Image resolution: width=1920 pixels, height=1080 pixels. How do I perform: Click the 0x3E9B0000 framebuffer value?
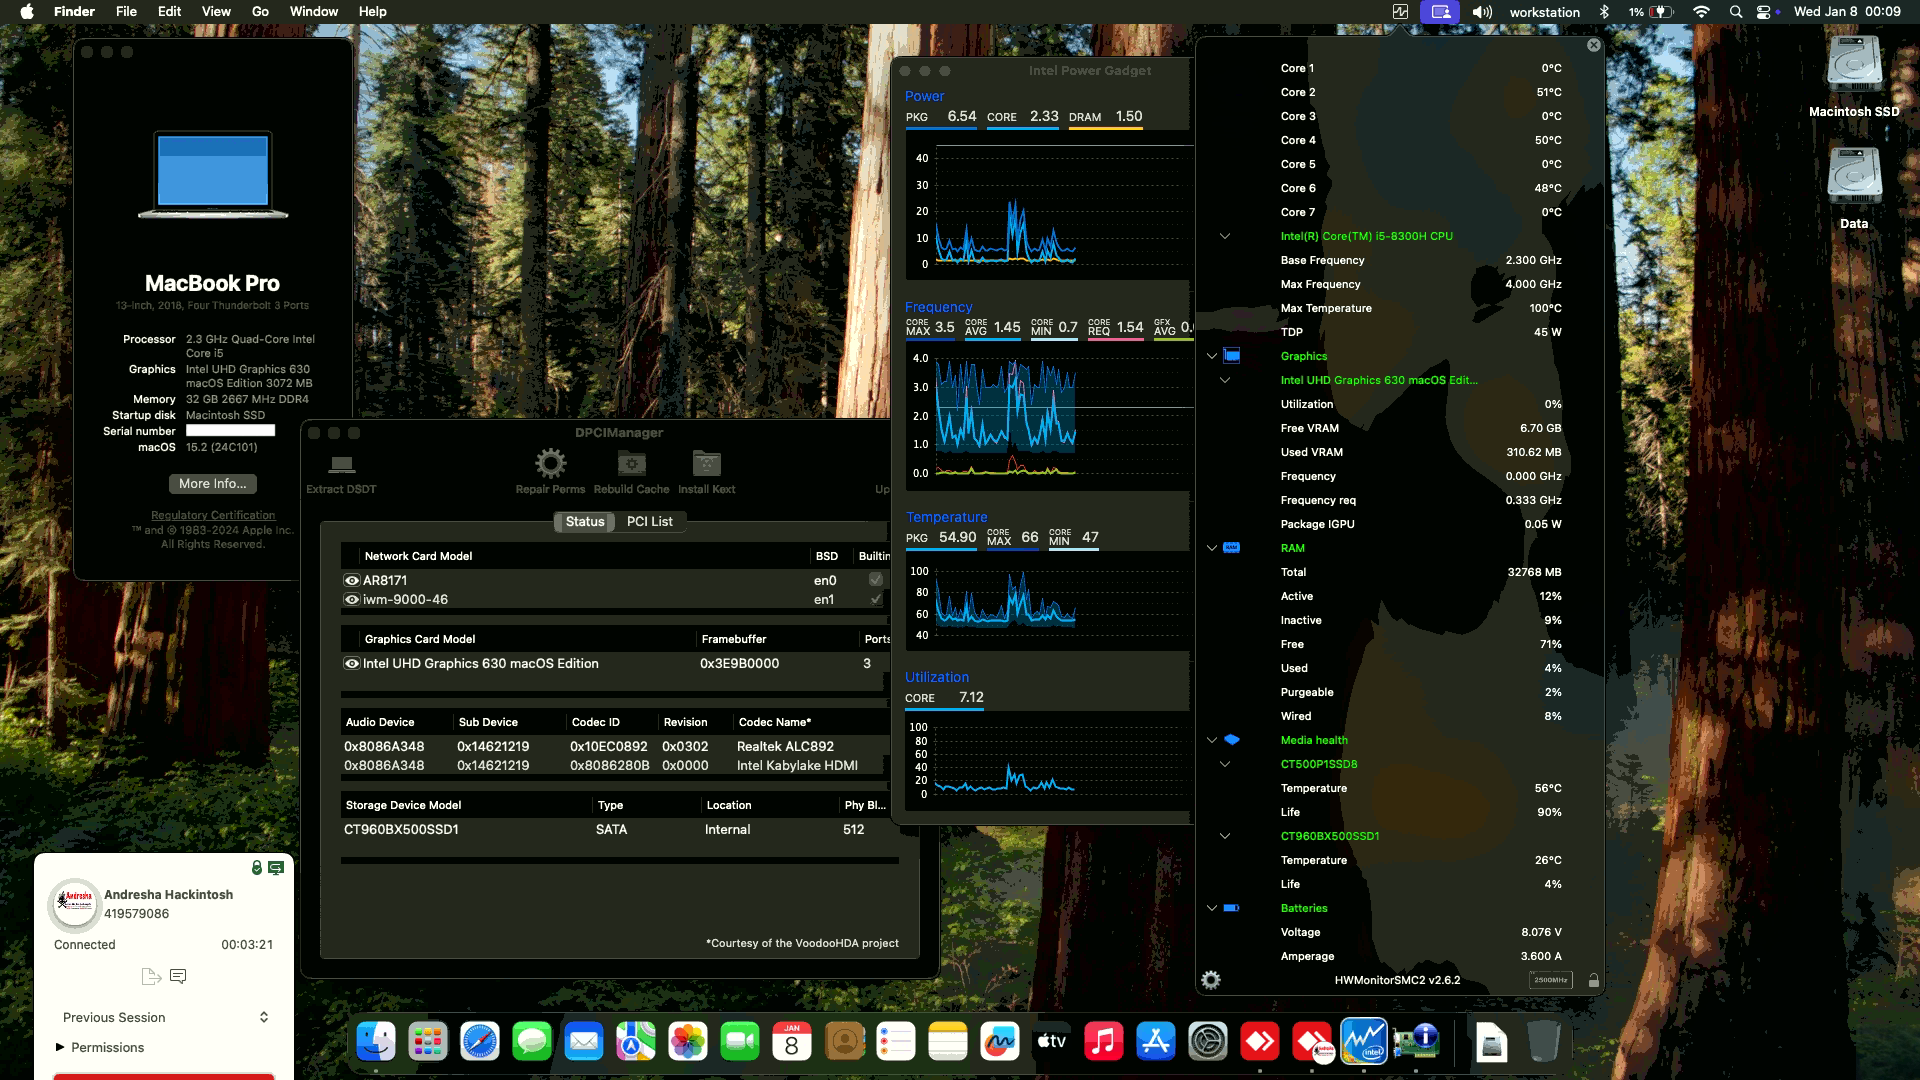[739, 663]
